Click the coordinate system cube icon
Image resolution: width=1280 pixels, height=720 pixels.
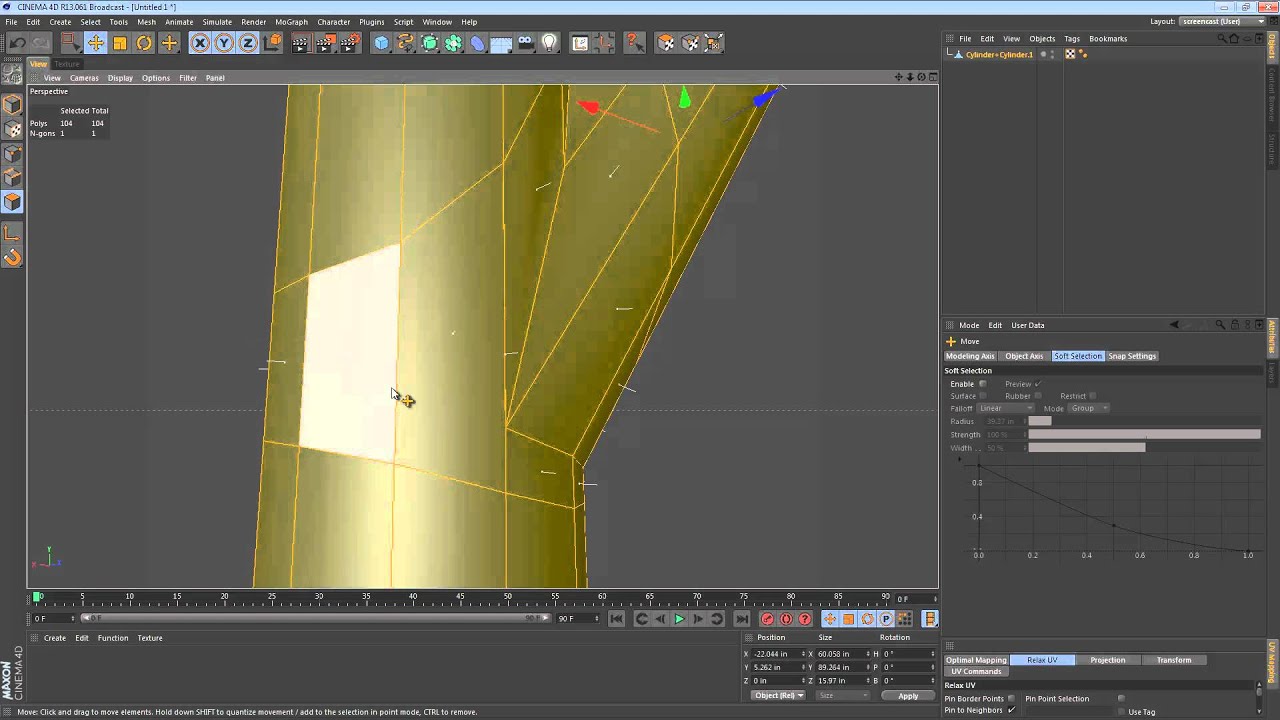tap(272, 43)
